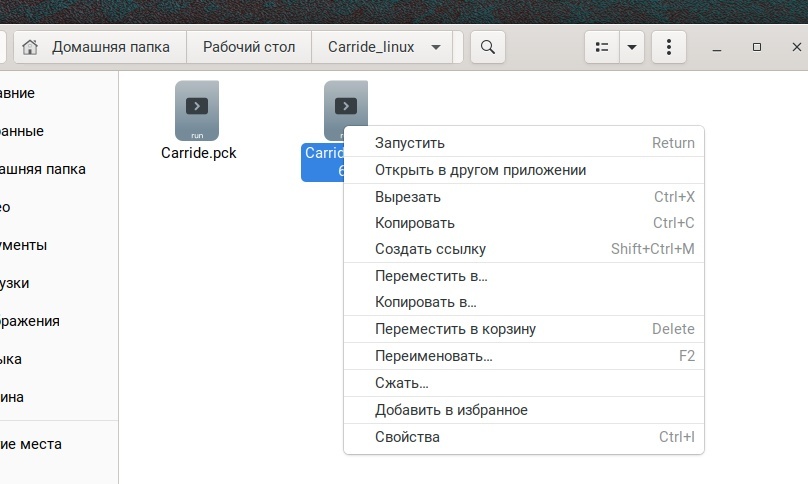Screen dimensions: 808x484
Task: Open the Carride_linux path dropdown arrow
Action: coord(435,47)
